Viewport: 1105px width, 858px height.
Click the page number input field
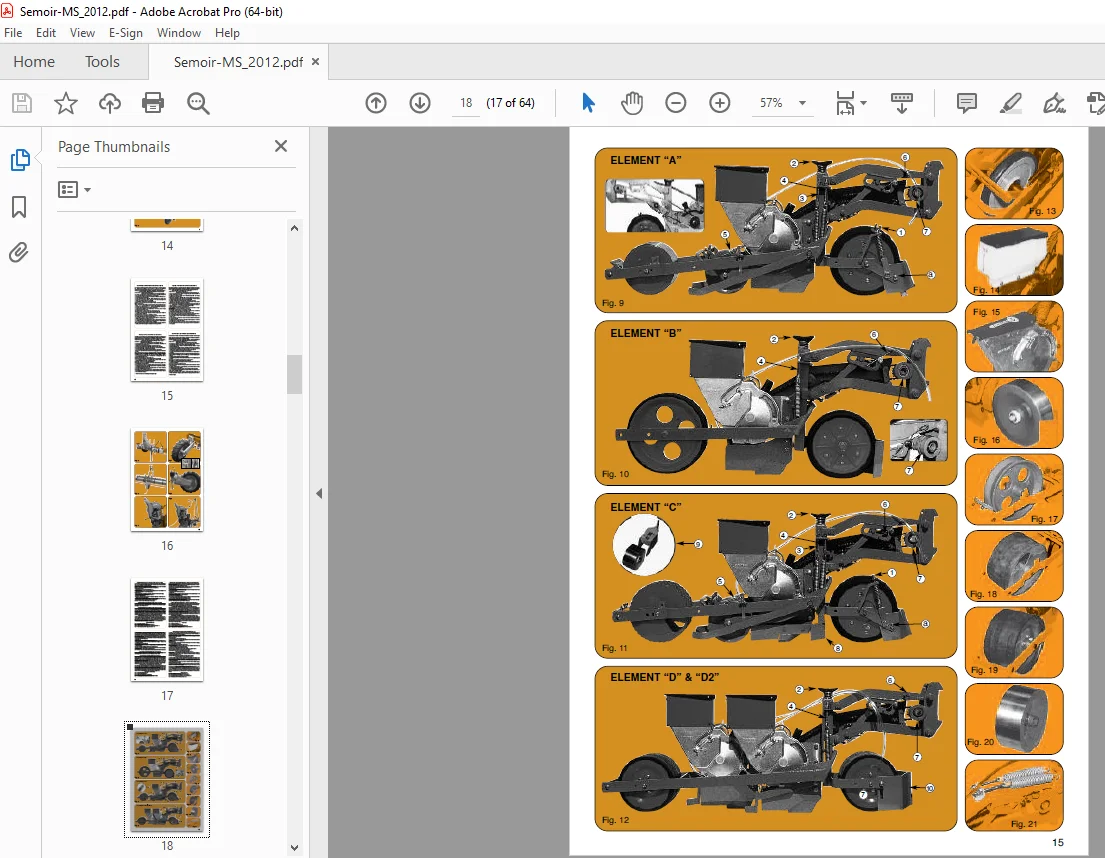click(x=466, y=104)
